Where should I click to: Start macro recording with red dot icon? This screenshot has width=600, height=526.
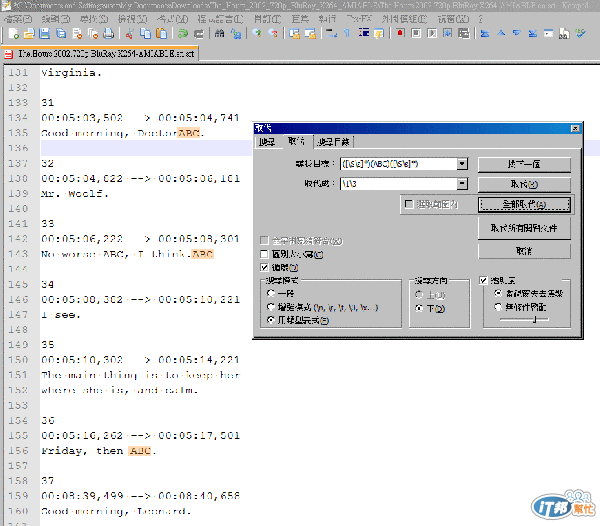click(400, 34)
